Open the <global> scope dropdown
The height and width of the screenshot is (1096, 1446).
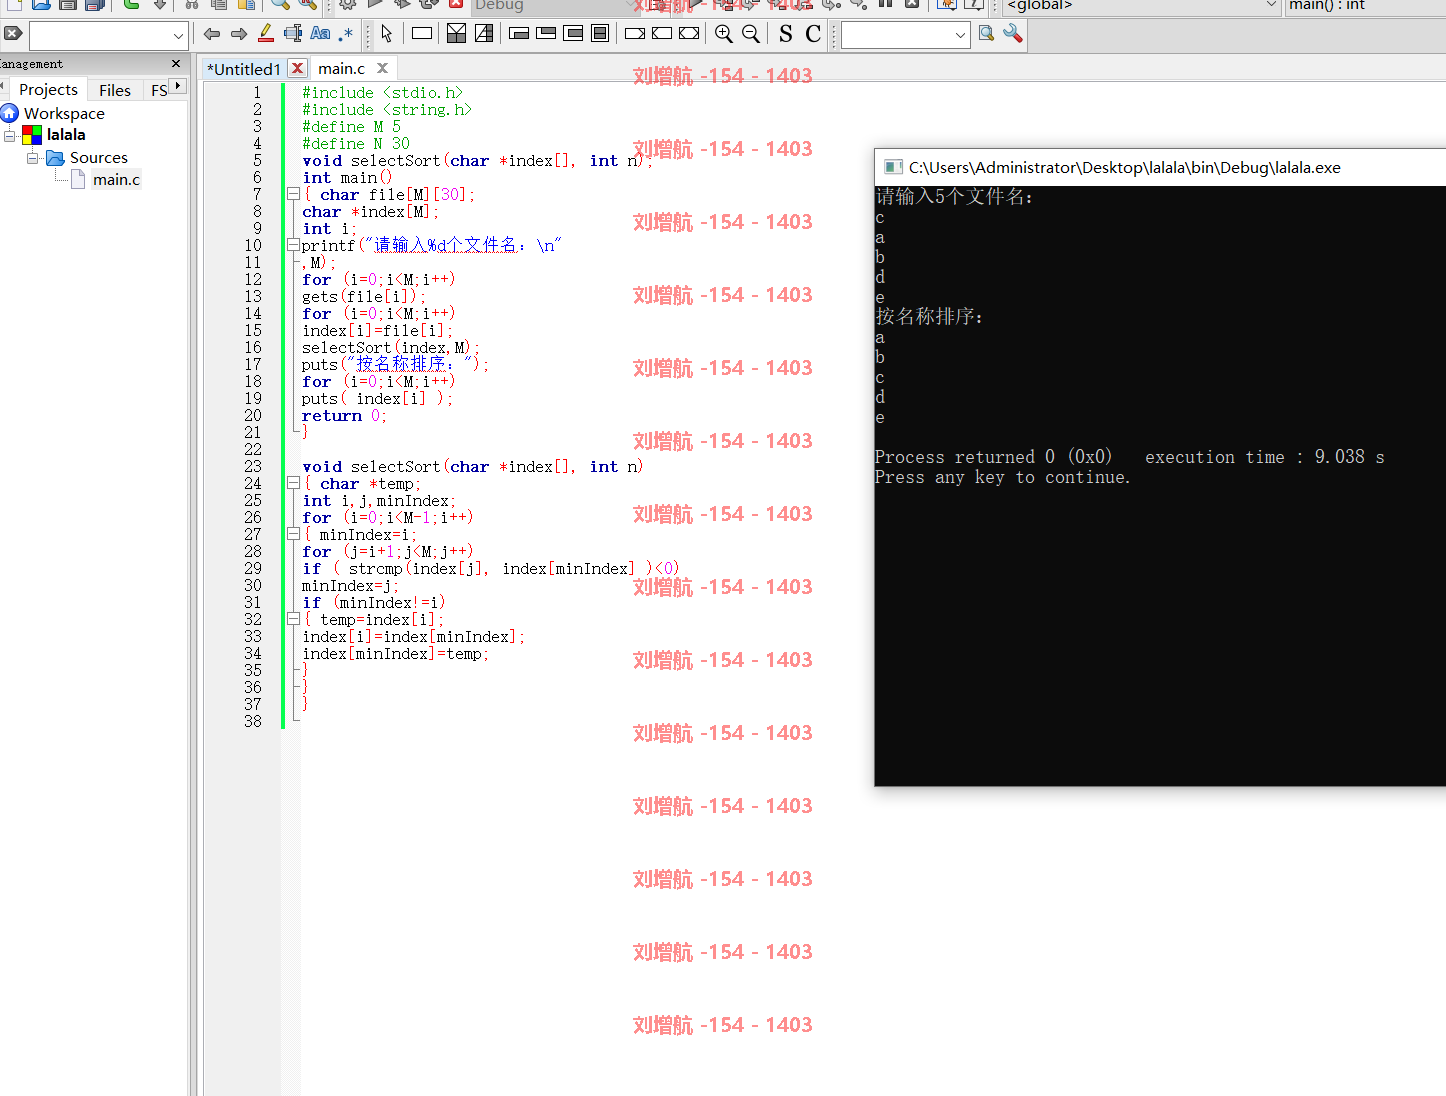click(x=1141, y=6)
